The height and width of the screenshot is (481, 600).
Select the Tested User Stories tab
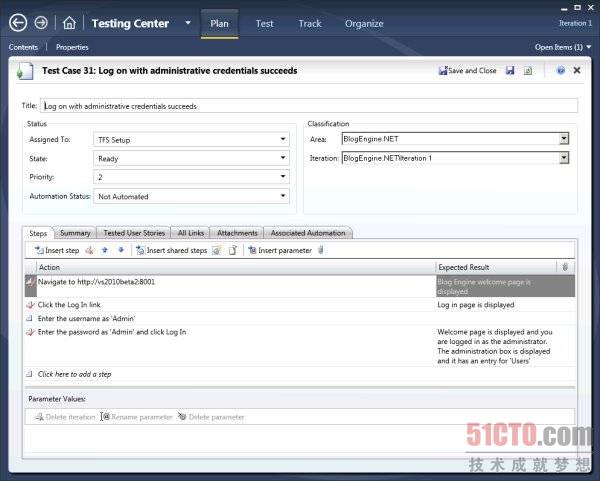[x=134, y=233]
